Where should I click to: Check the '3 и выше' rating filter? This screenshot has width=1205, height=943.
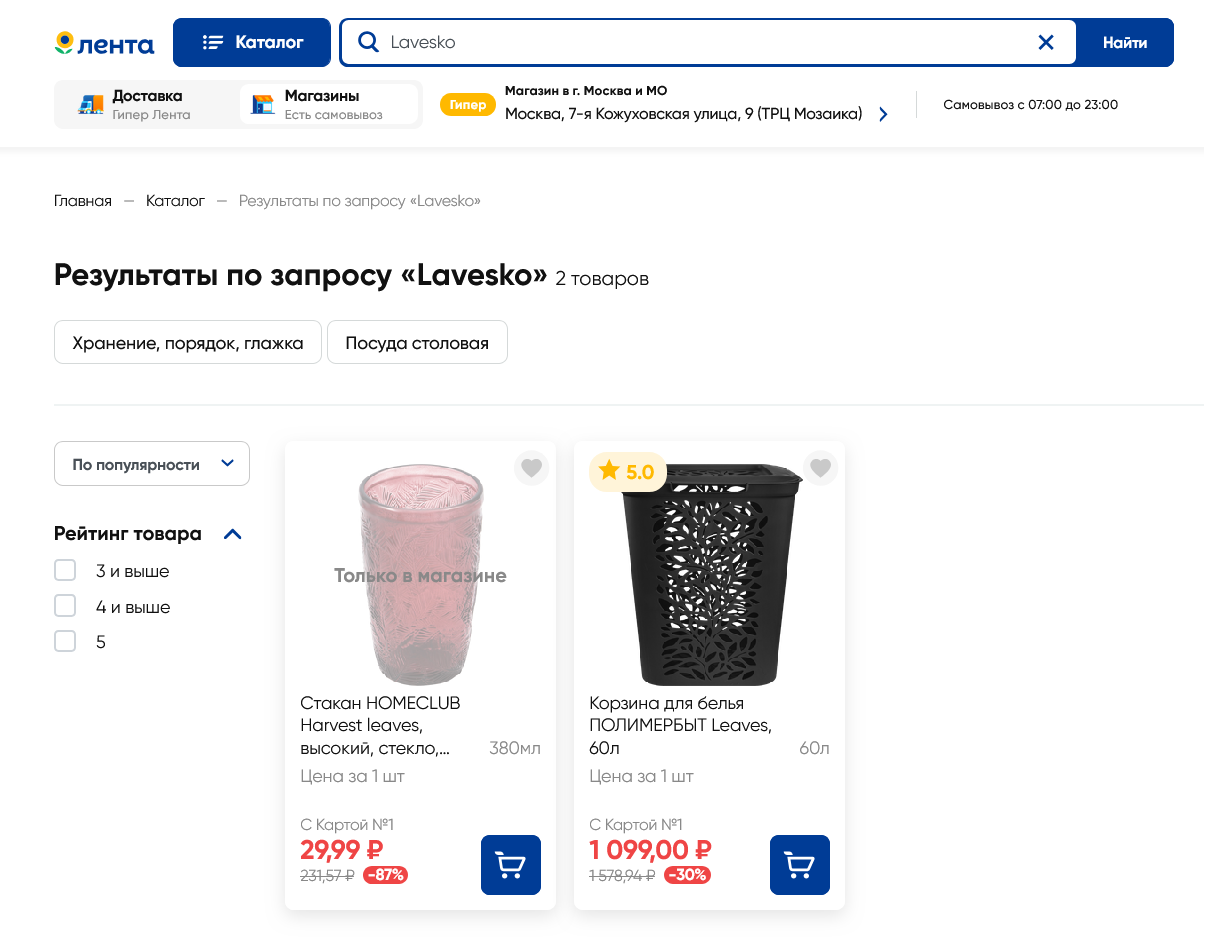point(65,571)
